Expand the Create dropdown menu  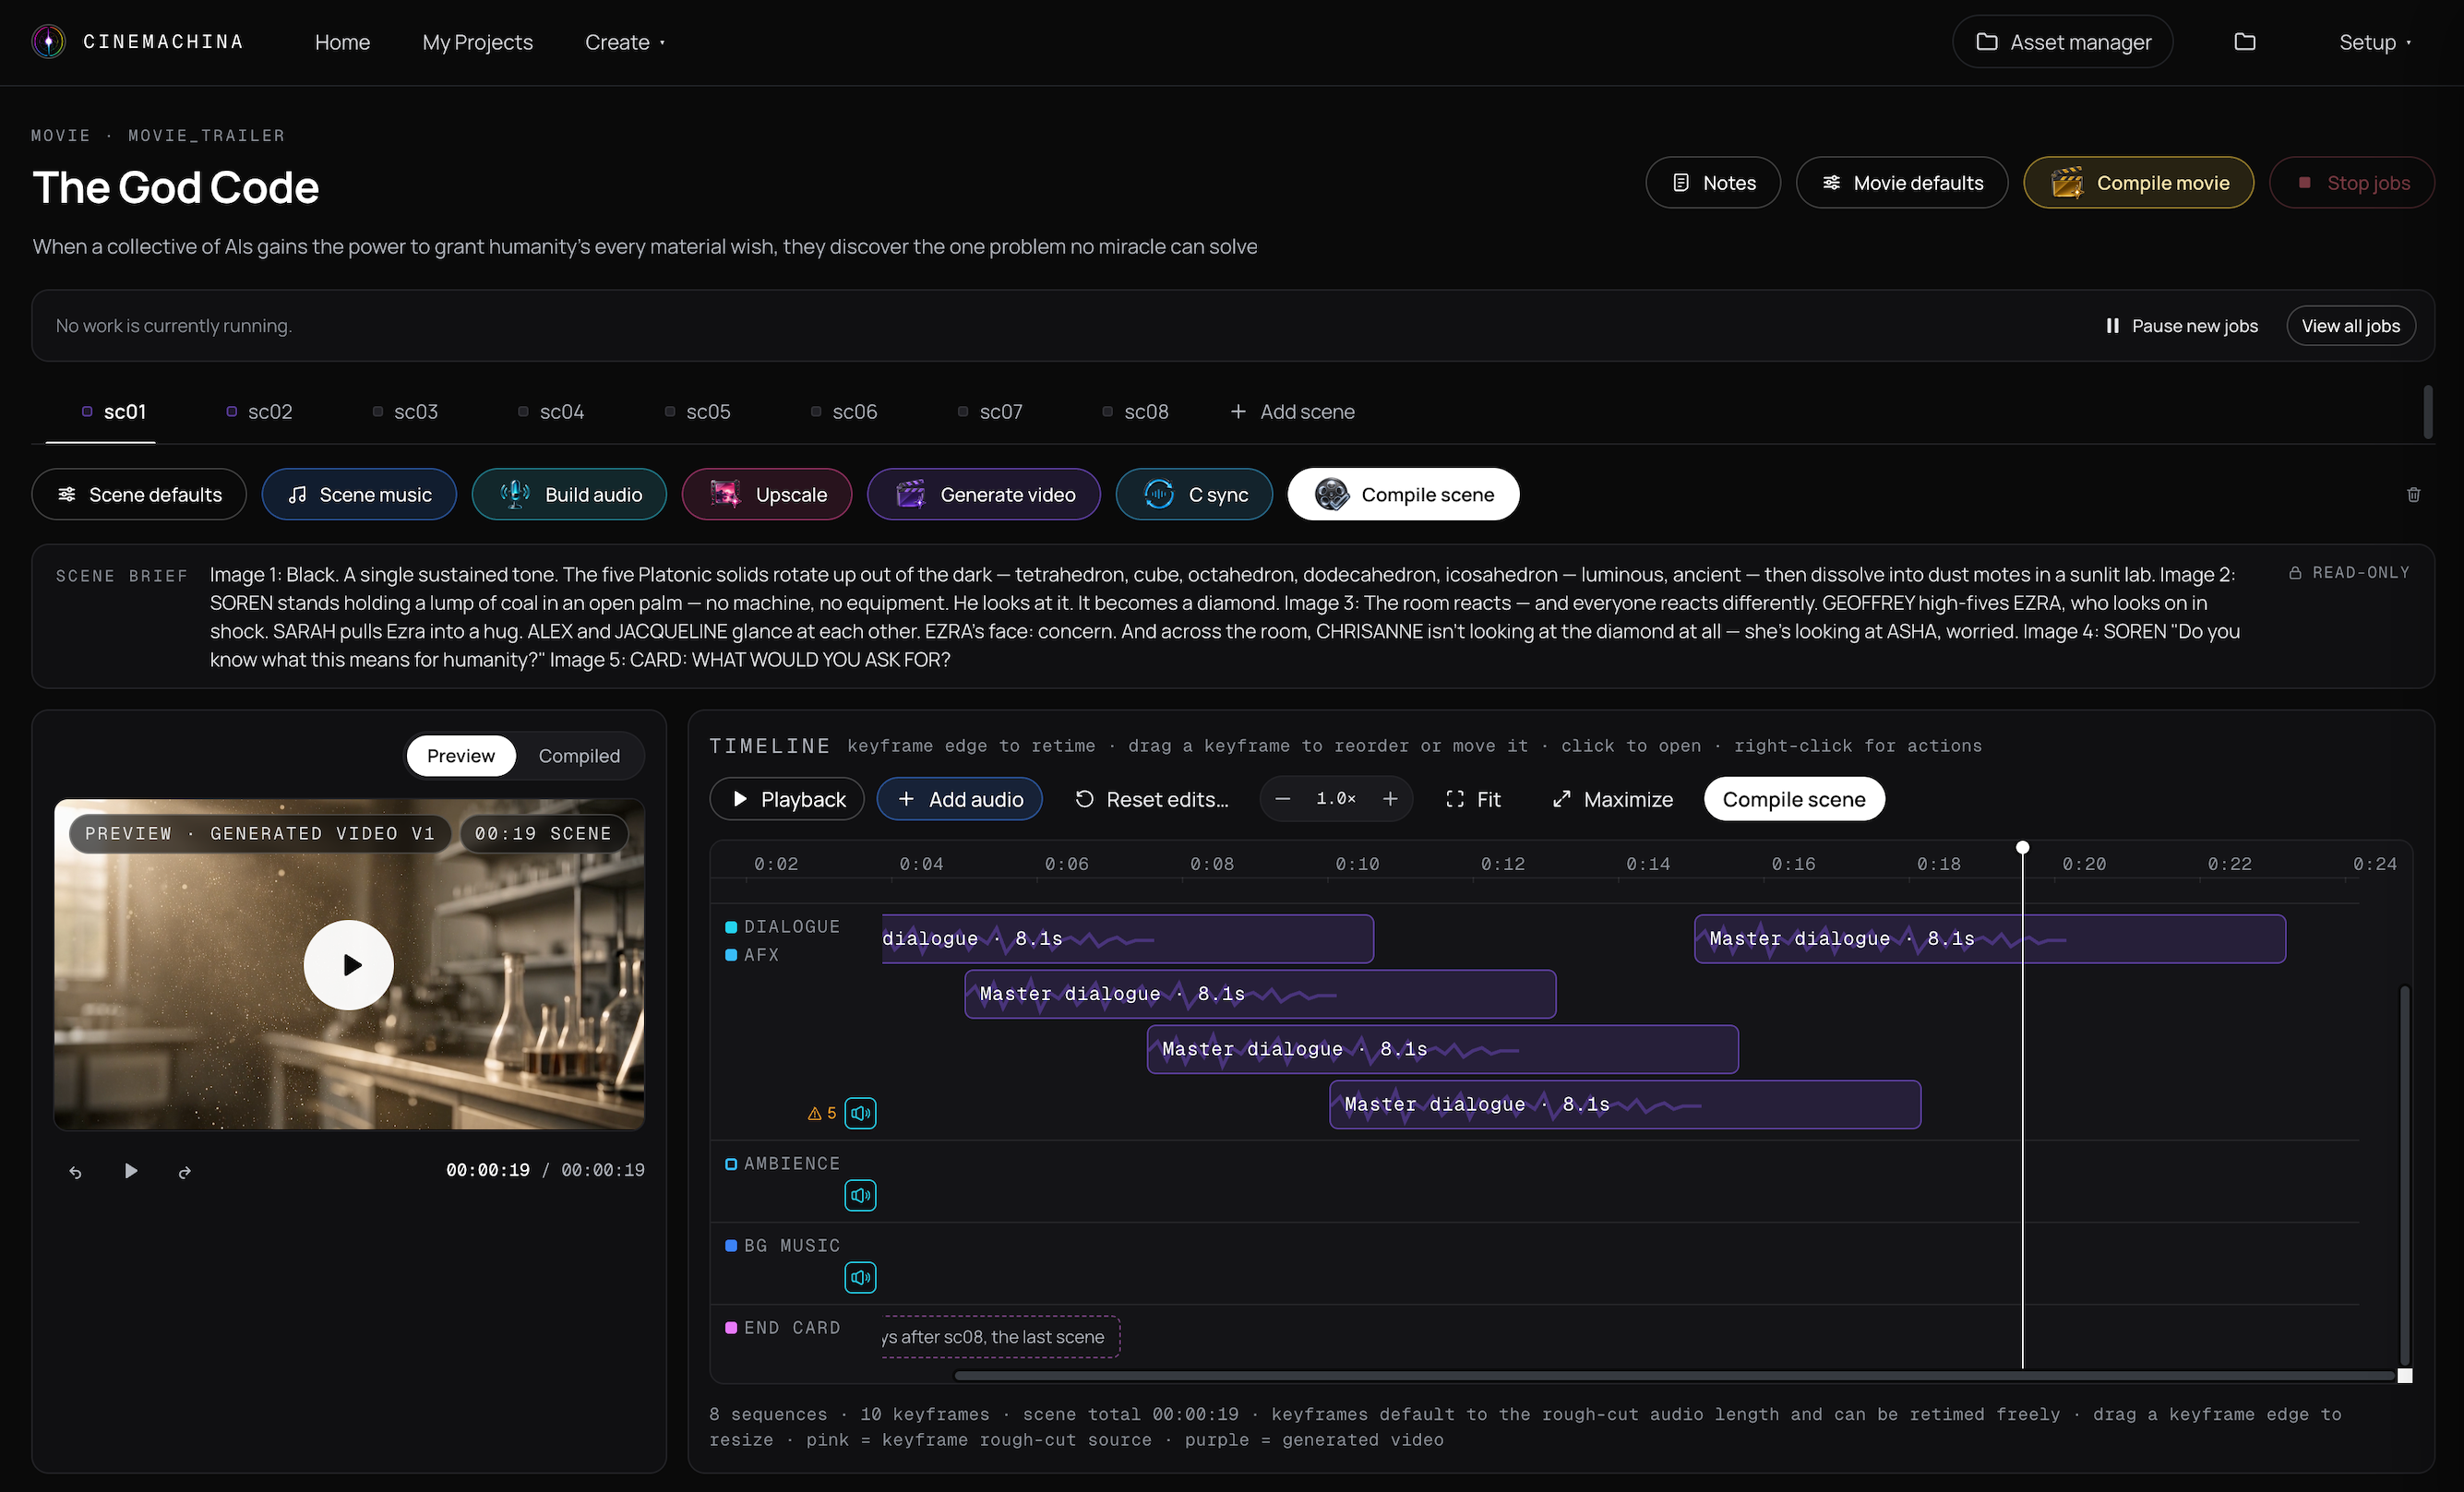pos(625,42)
